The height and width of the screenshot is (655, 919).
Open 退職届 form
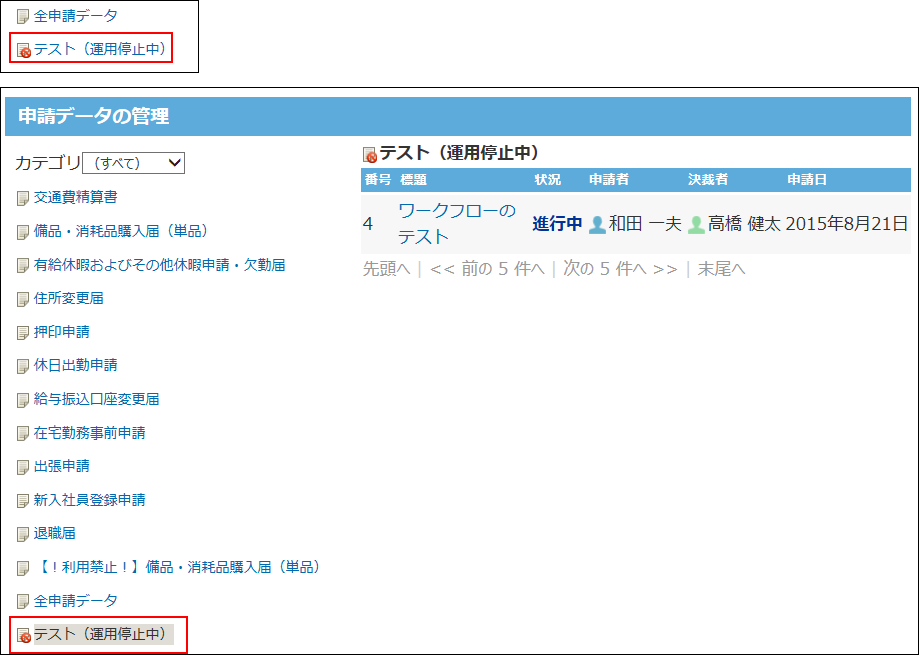(x=55, y=533)
